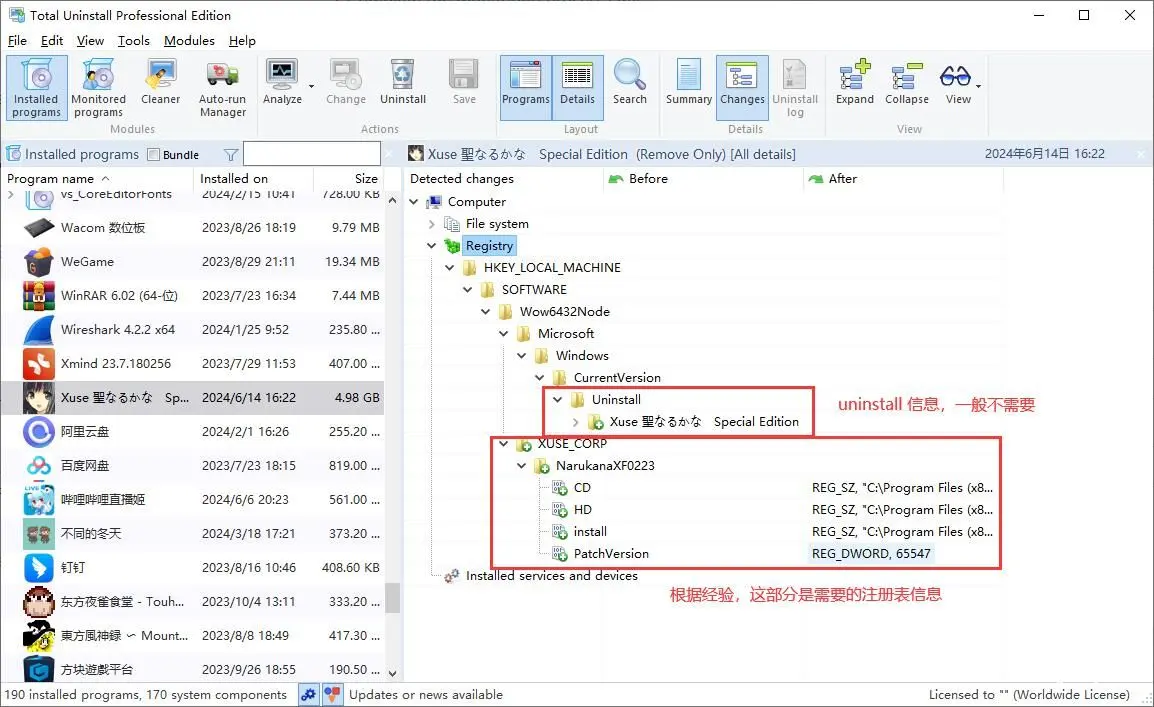Collapse the SOFTWARE registry key
Image resolution: width=1154 pixels, height=707 pixels.
point(468,290)
